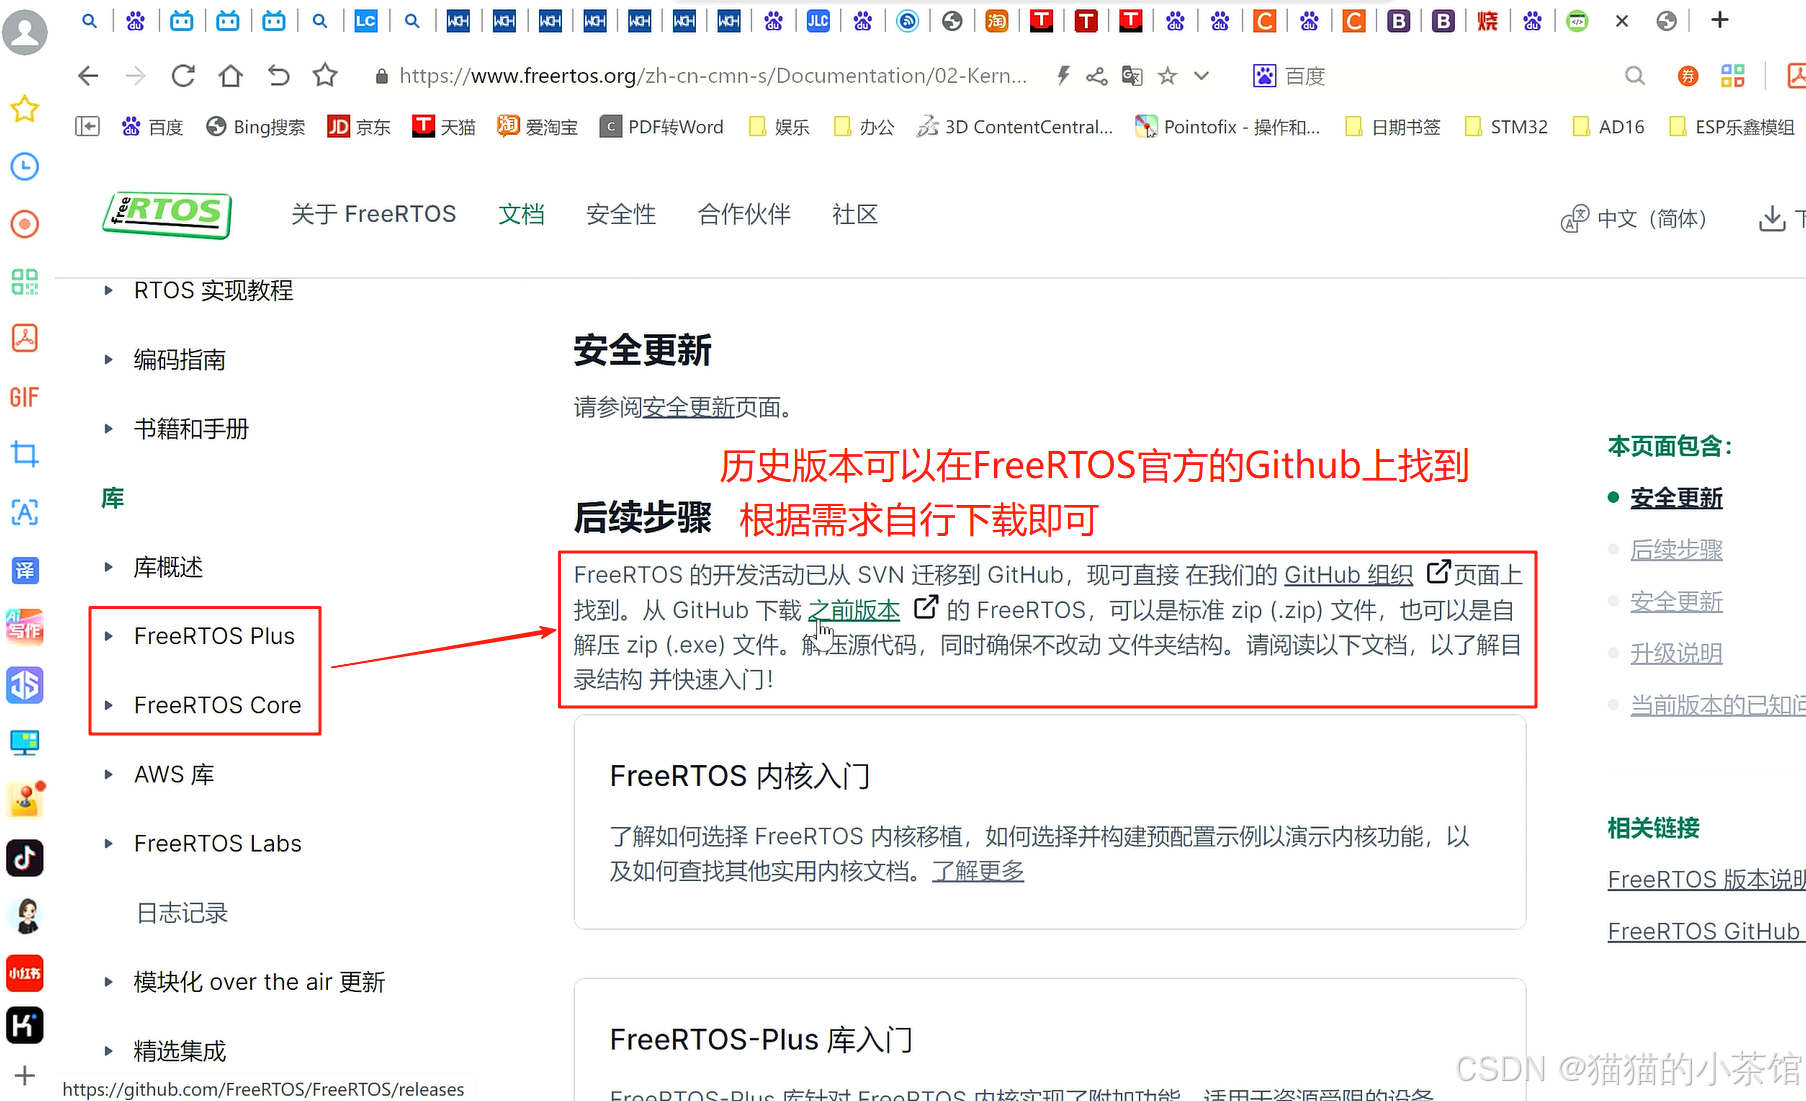The image size is (1806, 1101).
Task: Open the STM32 bookmark folder
Action: click(x=1505, y=127)
